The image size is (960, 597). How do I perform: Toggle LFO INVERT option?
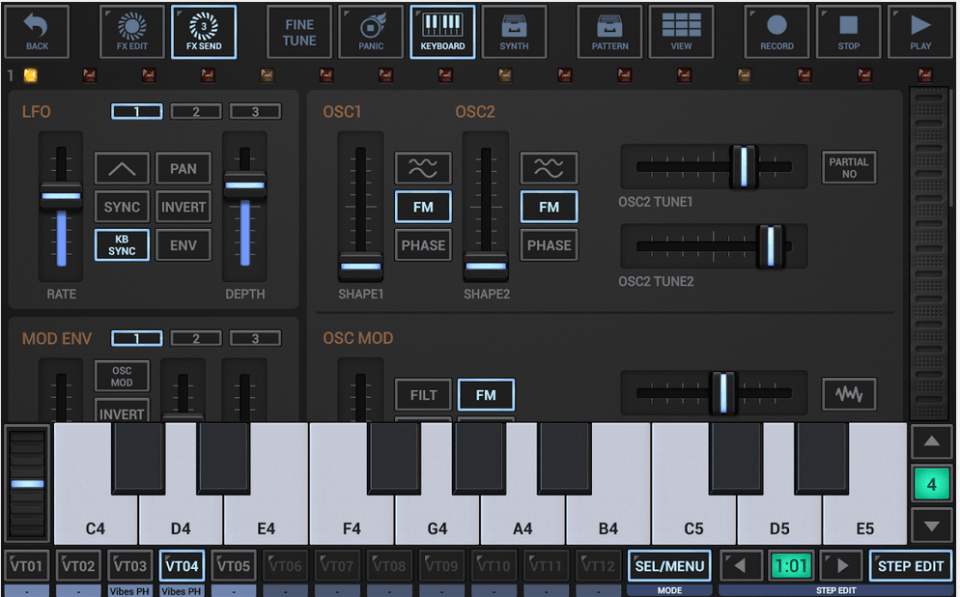coord(183,207)
